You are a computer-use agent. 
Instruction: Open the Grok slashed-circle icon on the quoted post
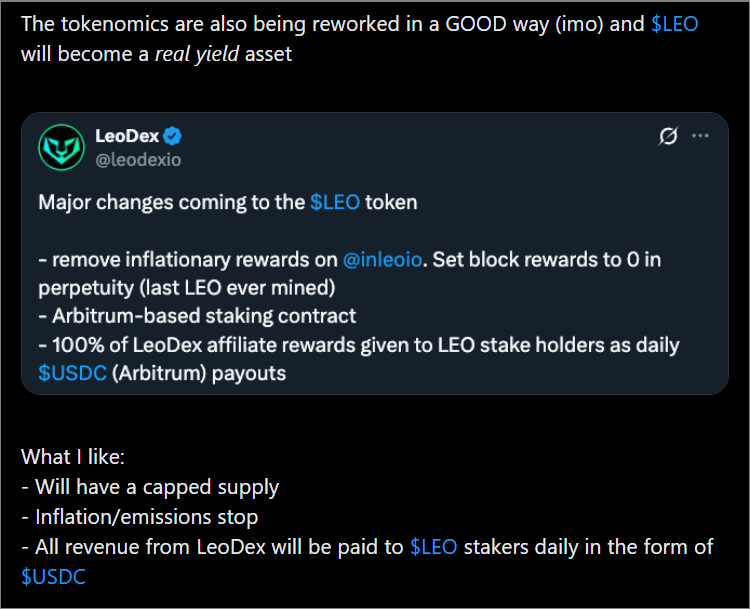click(x=668, y=136)
